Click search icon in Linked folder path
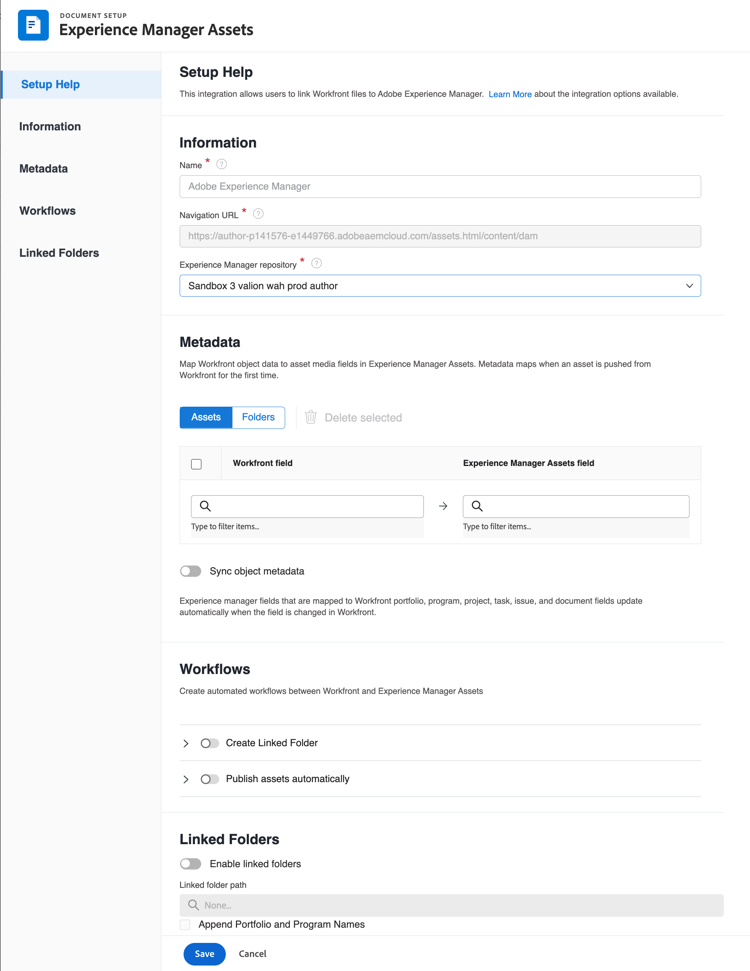This screenshot has width=750, height=971. point(194,905)
